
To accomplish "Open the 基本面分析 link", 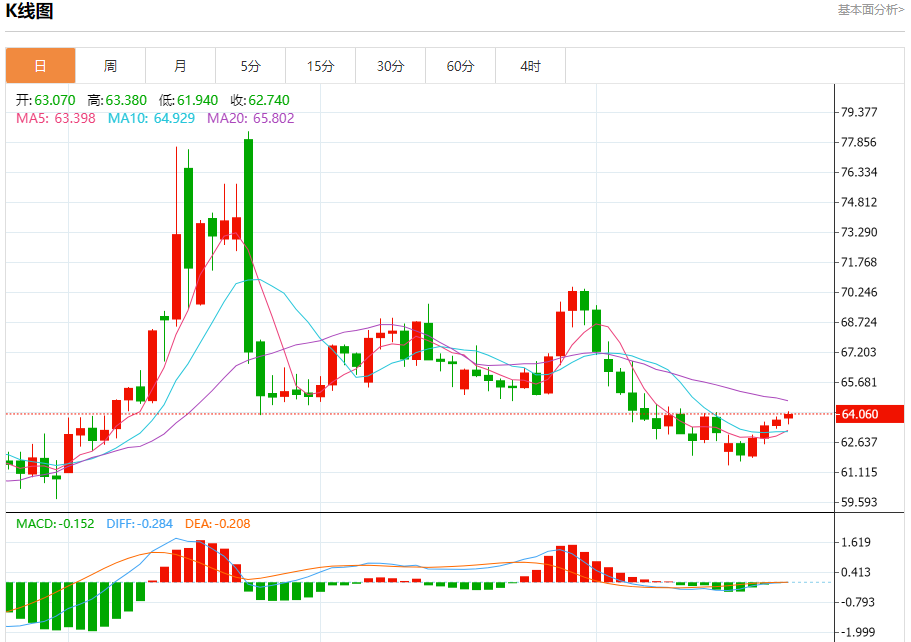I will point(869,10).
